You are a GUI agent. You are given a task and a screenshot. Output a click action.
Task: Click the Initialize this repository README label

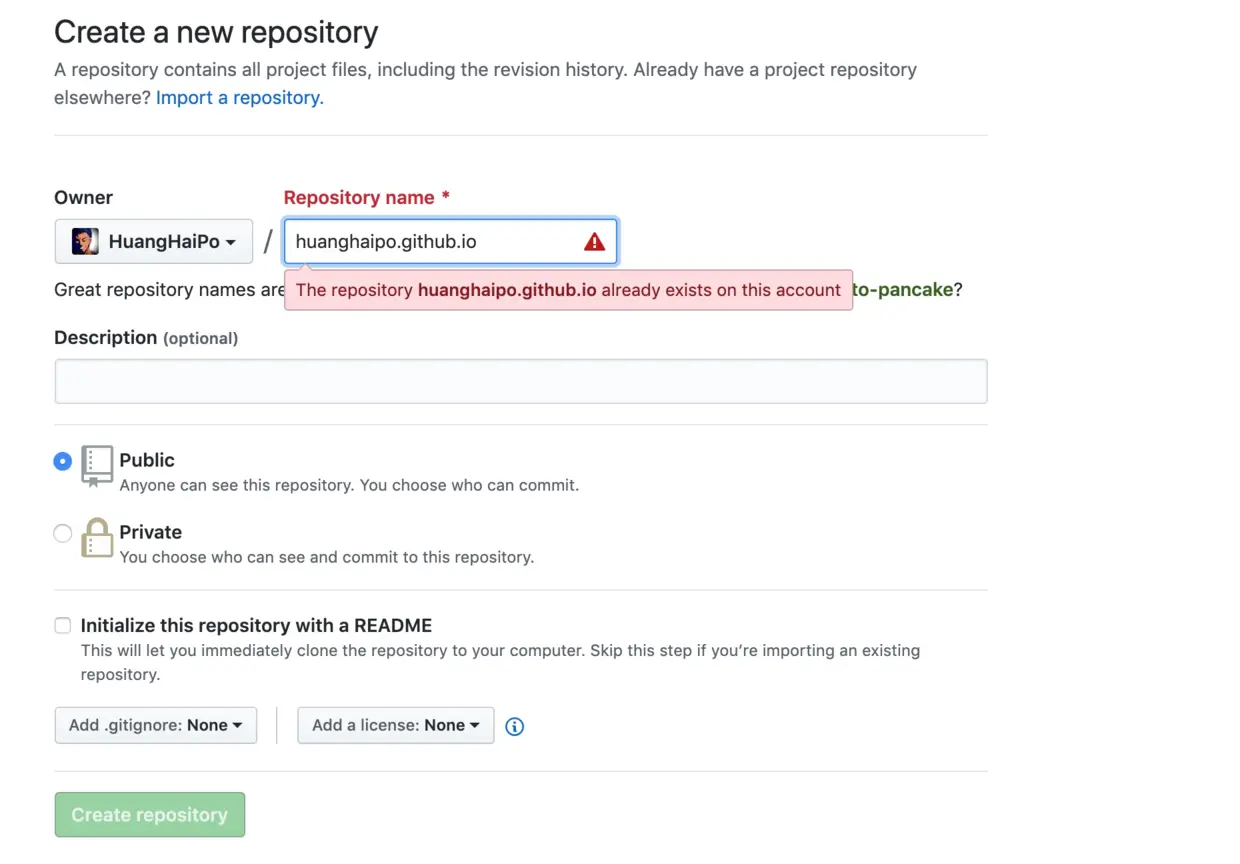[x=256, y=626]
